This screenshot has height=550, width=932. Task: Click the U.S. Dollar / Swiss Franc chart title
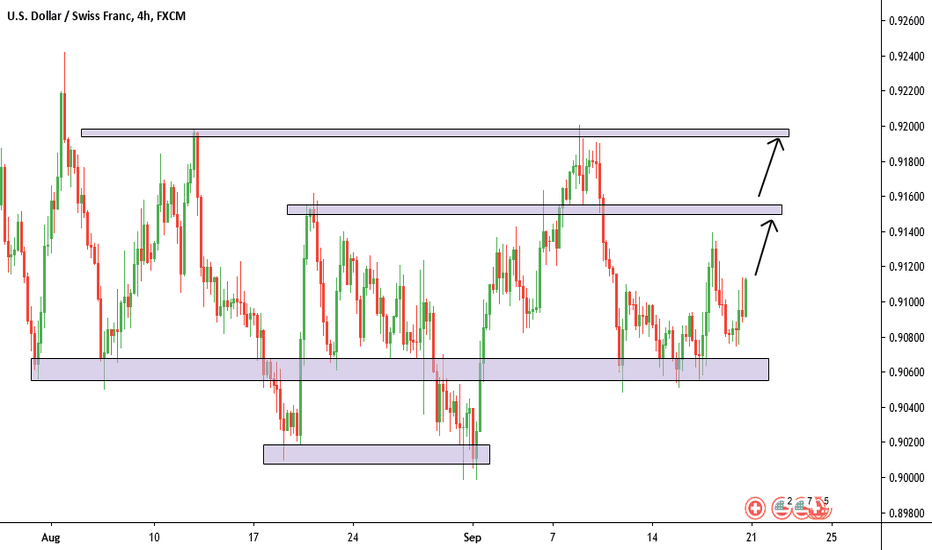pos(96,16)
